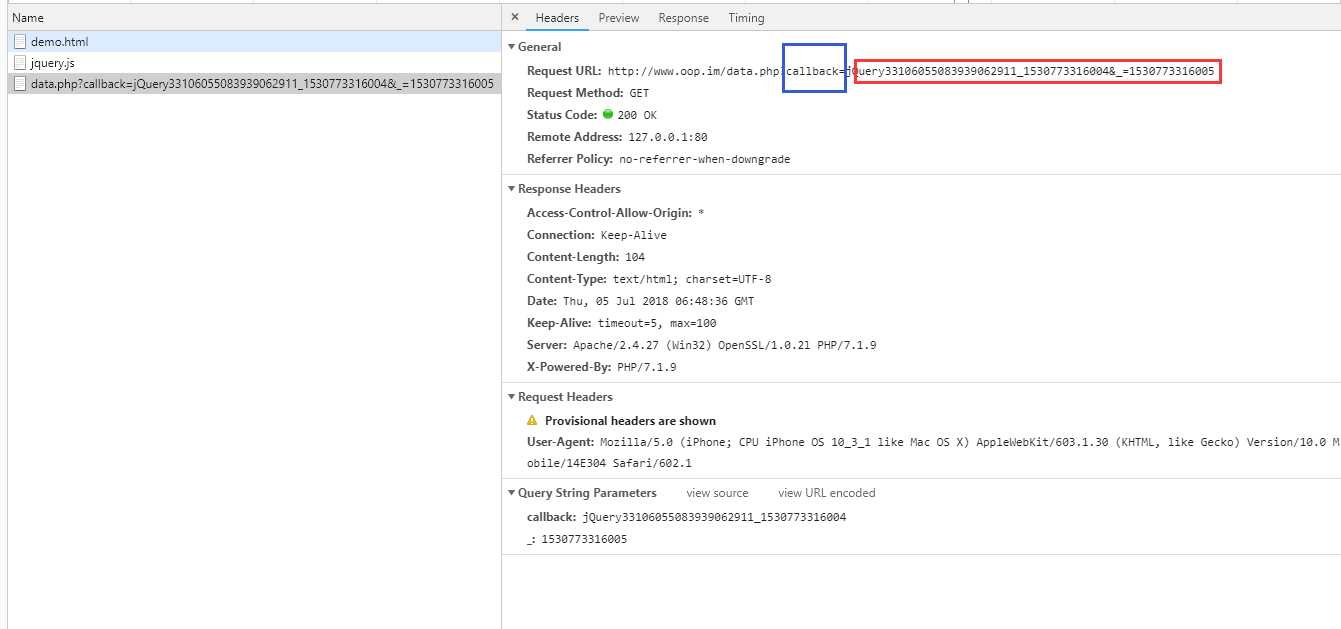Viewport: 1341px width, 629px height.
Task: Click the Status Code label
Action: pos(563,115)
